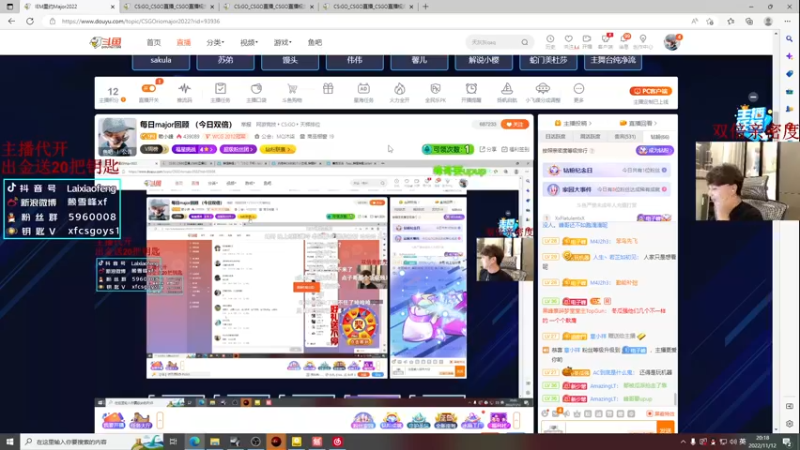The image size is (800, 450).
Task: Click the UFO icon in the streamer toolbar
Action: [x=543, y=89]
